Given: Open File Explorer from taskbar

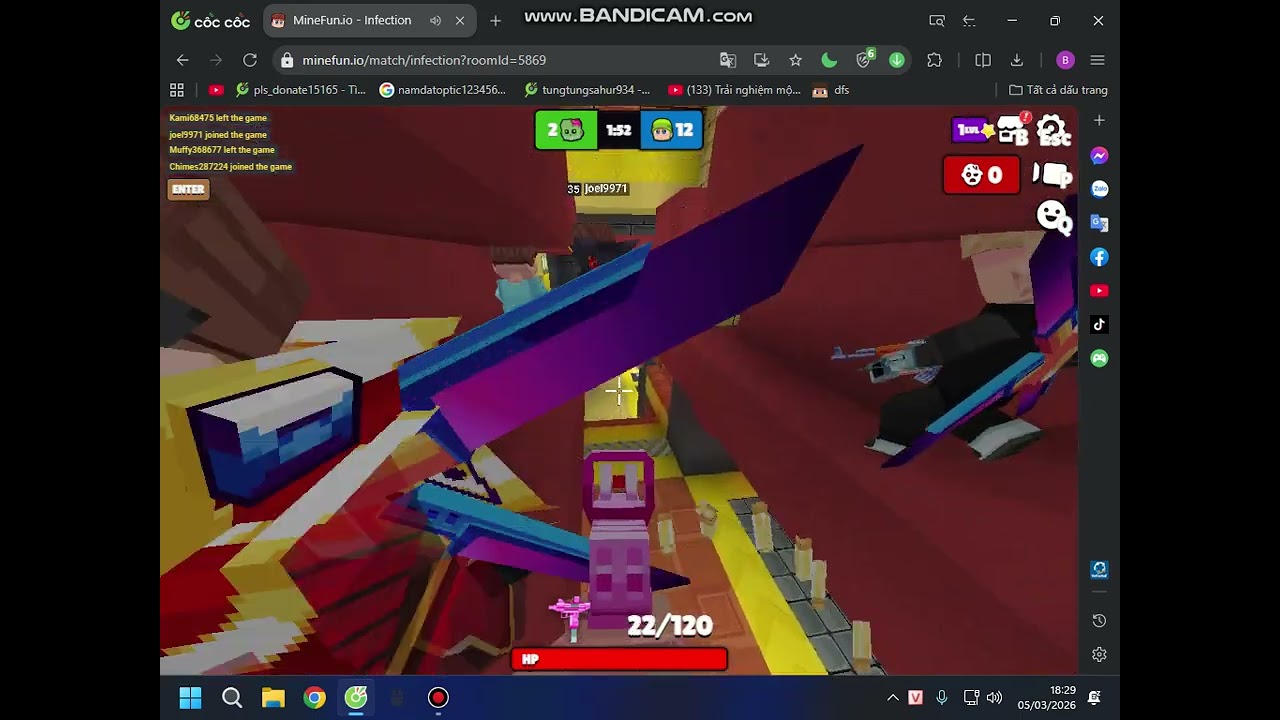Looking at the screenshot, I should (x=273, y=698).
